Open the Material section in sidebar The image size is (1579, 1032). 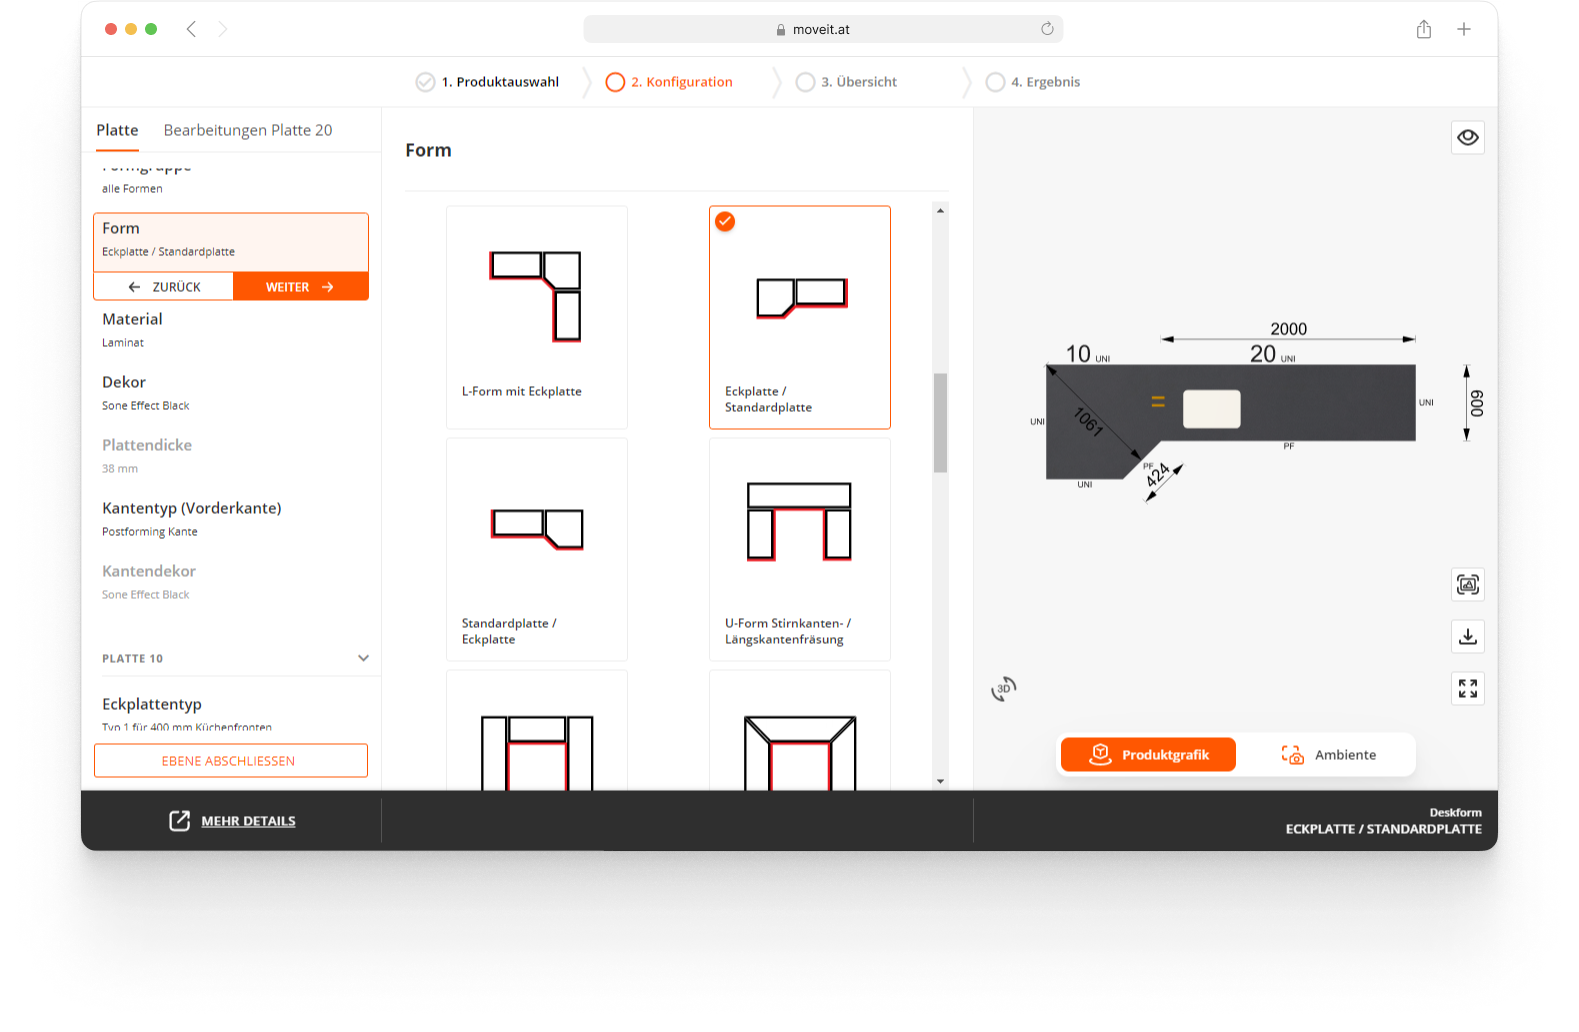coord(231,329)
